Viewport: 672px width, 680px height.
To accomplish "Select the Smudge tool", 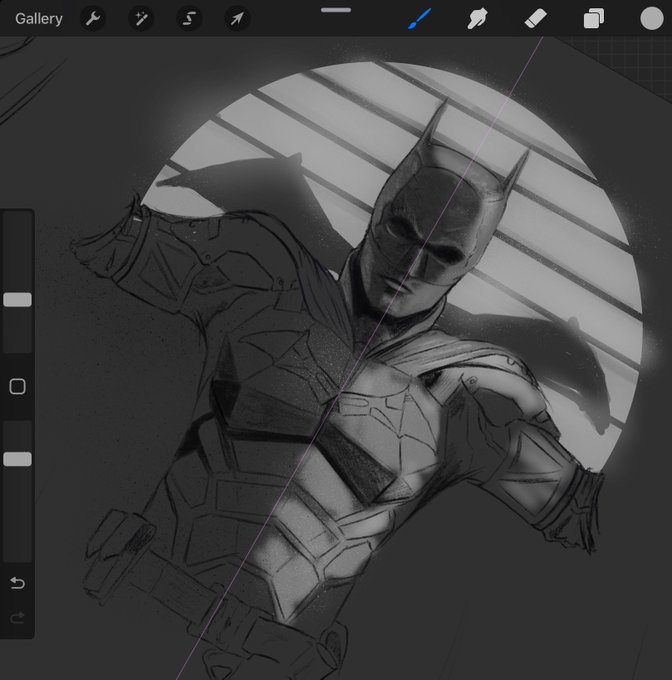I will pyautogui.click(x=477, y=19).
